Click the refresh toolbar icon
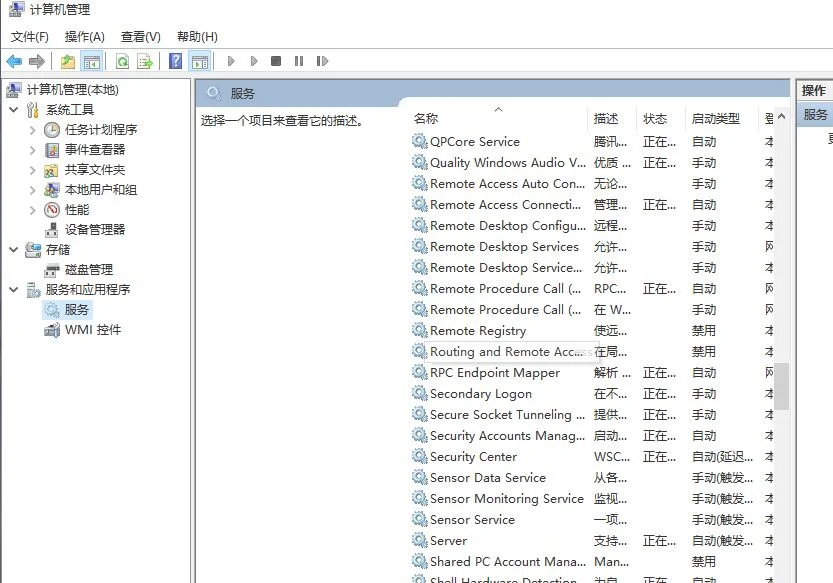833x583 pixels. click(x=122, y=62)
